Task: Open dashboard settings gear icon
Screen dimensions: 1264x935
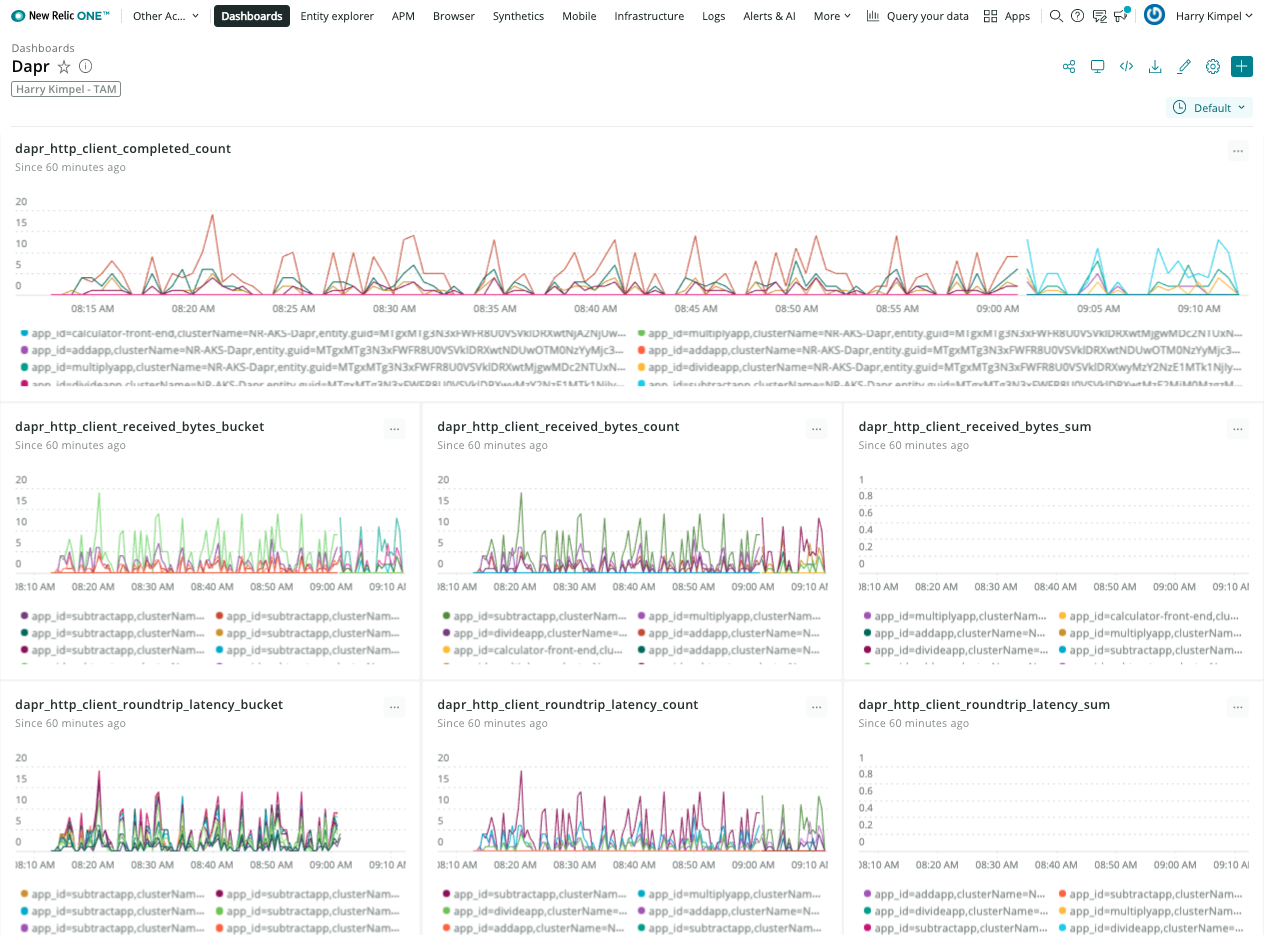Action: click(x=1213, y=67)
